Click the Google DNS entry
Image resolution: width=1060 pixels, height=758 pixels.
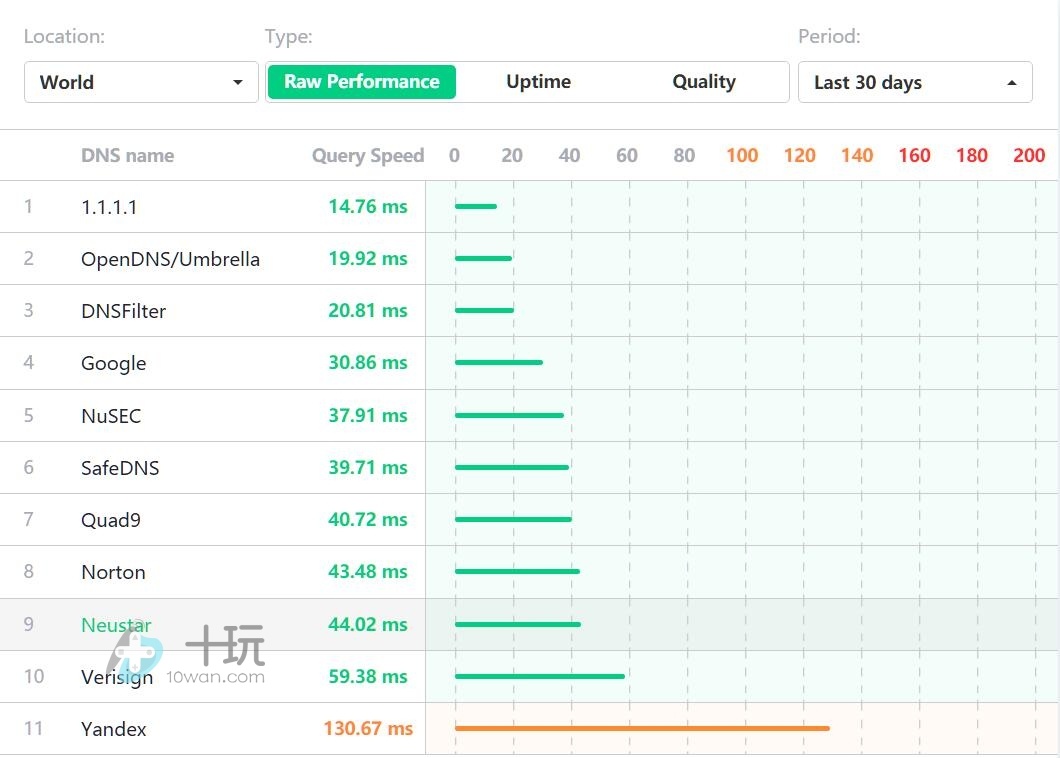[113, 363]
